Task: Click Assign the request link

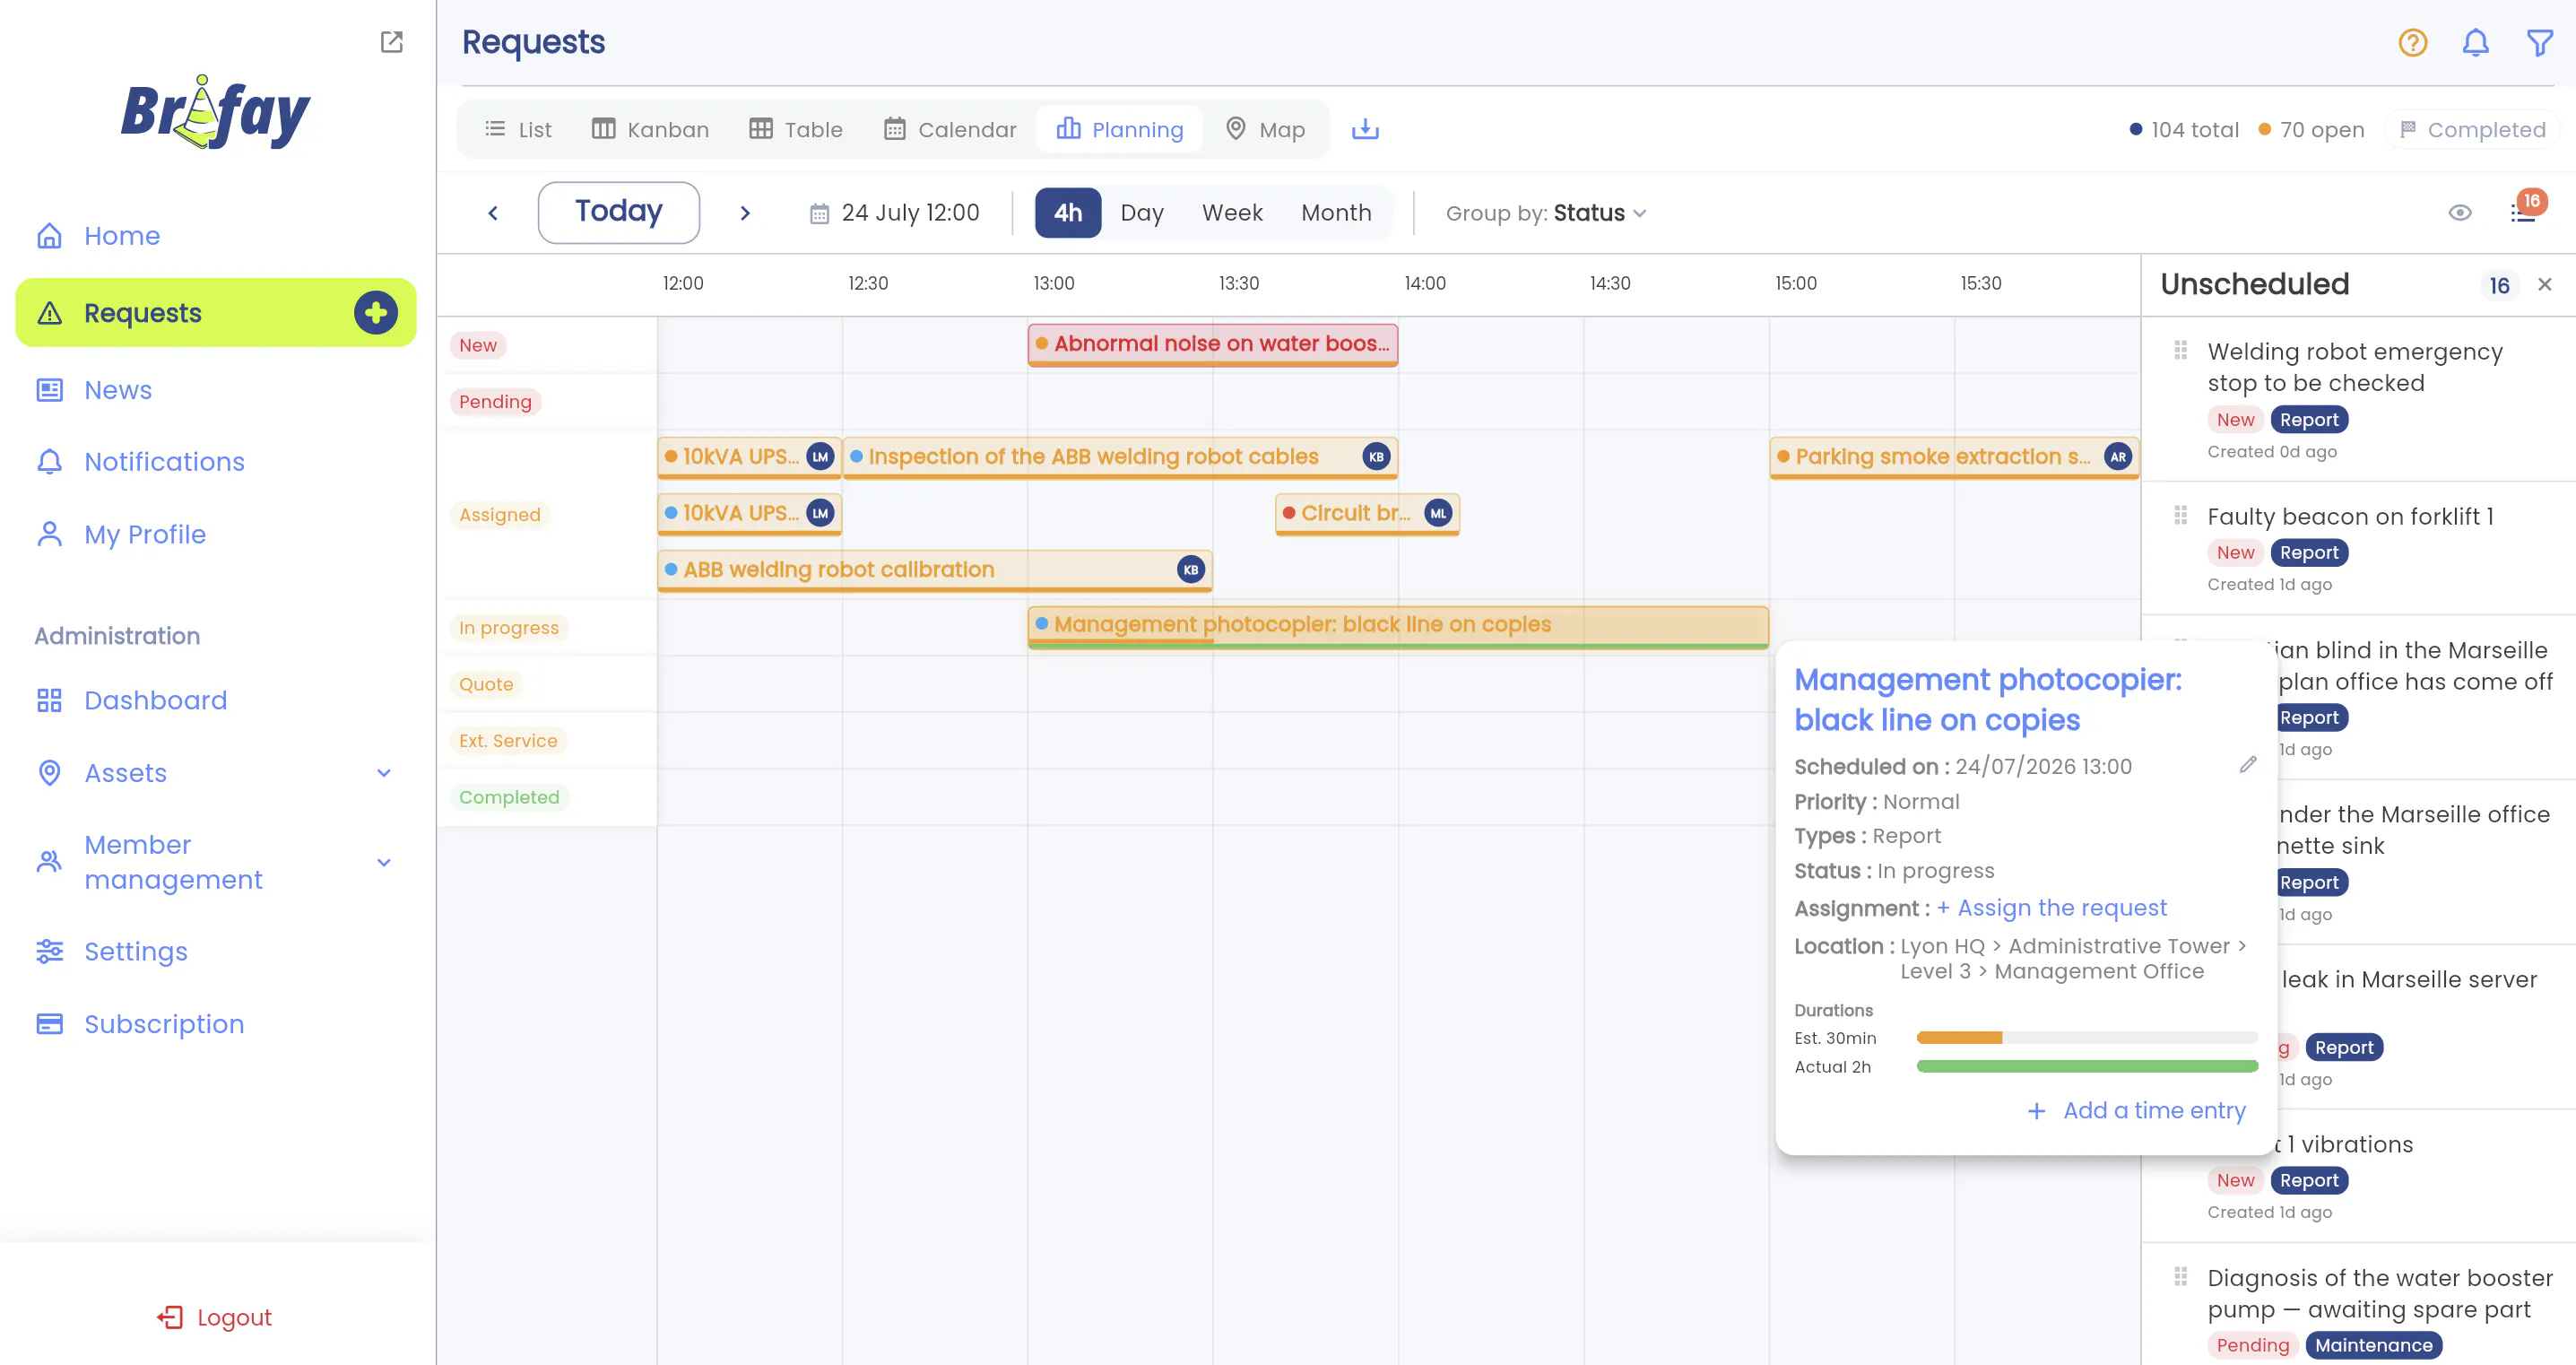Action: 2052,908
